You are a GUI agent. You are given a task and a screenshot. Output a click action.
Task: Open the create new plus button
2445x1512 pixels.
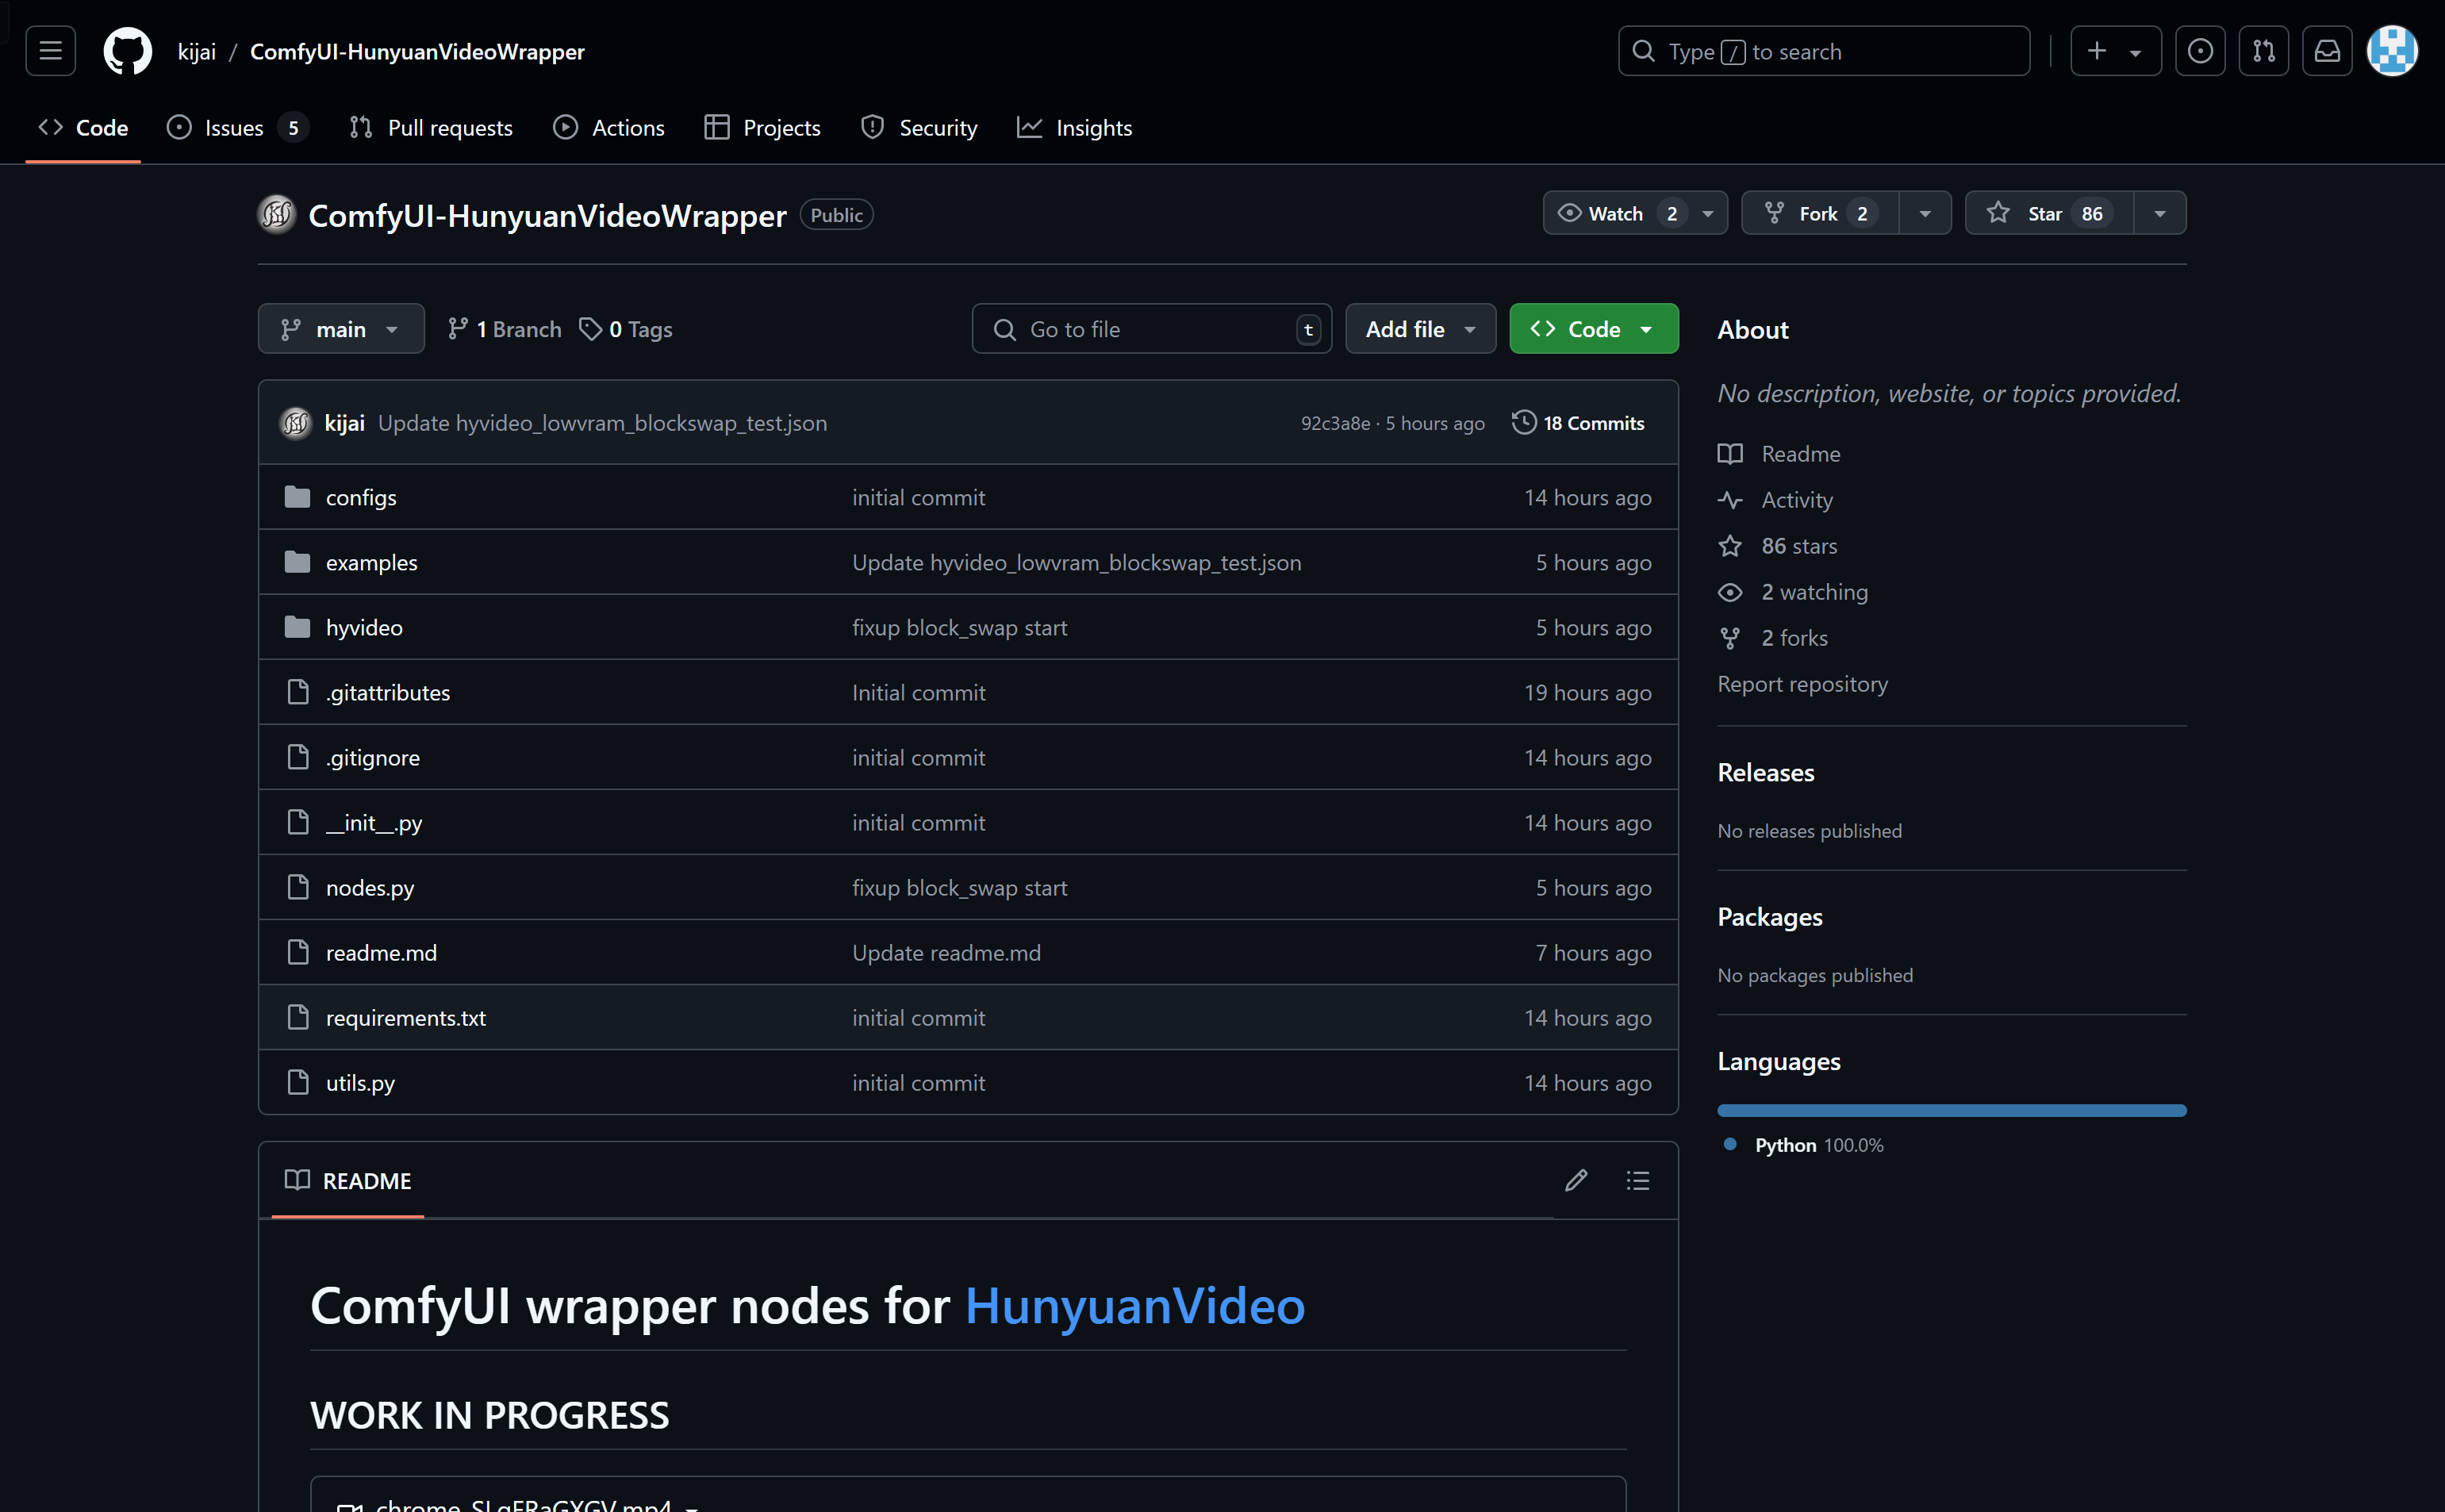[2097, 51]
